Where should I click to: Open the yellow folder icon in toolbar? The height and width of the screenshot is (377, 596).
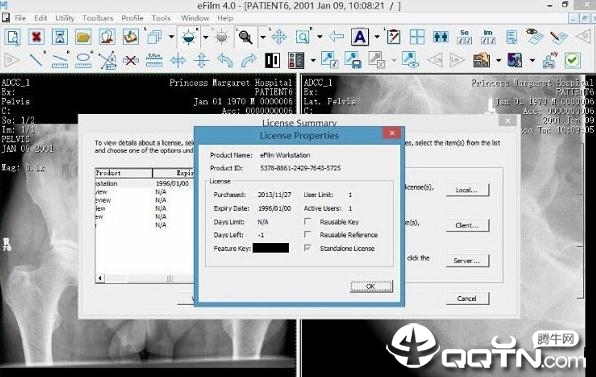point(83,37)
